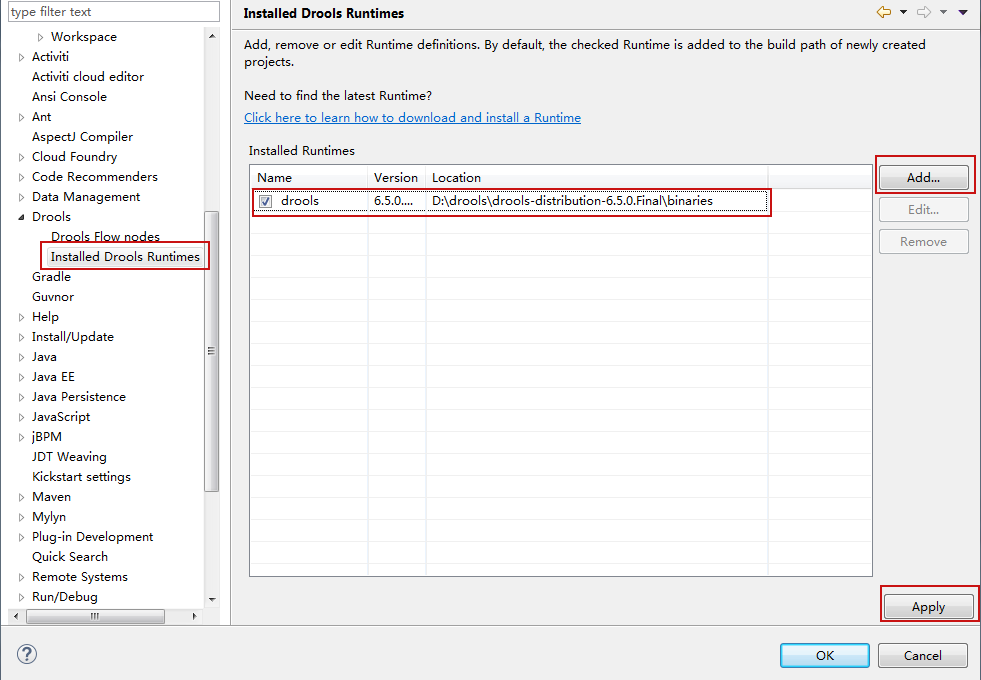This screenshot has width=981, height=680.
Task: Open the forward history dropdown arrow
Action: (943, 13)
